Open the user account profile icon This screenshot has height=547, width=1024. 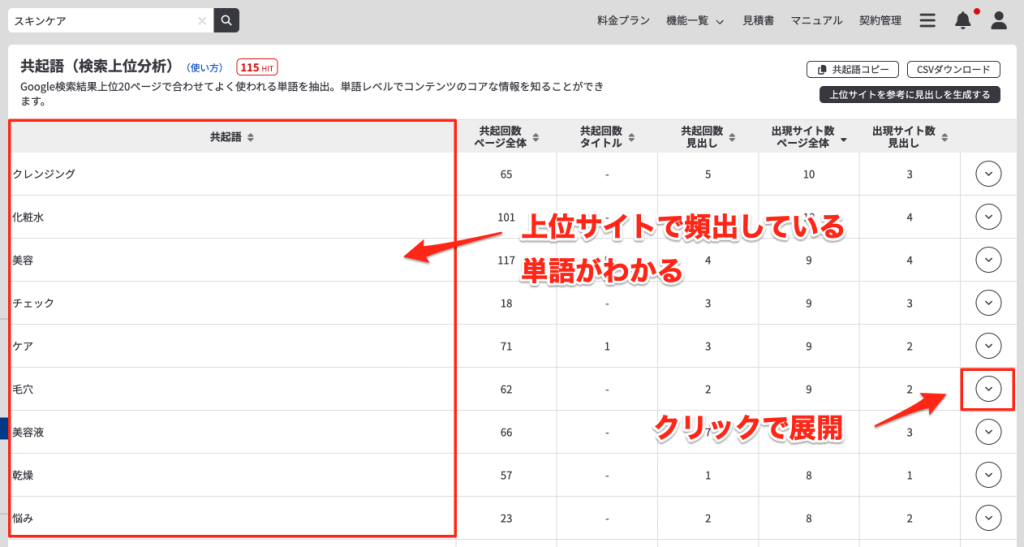998,20
